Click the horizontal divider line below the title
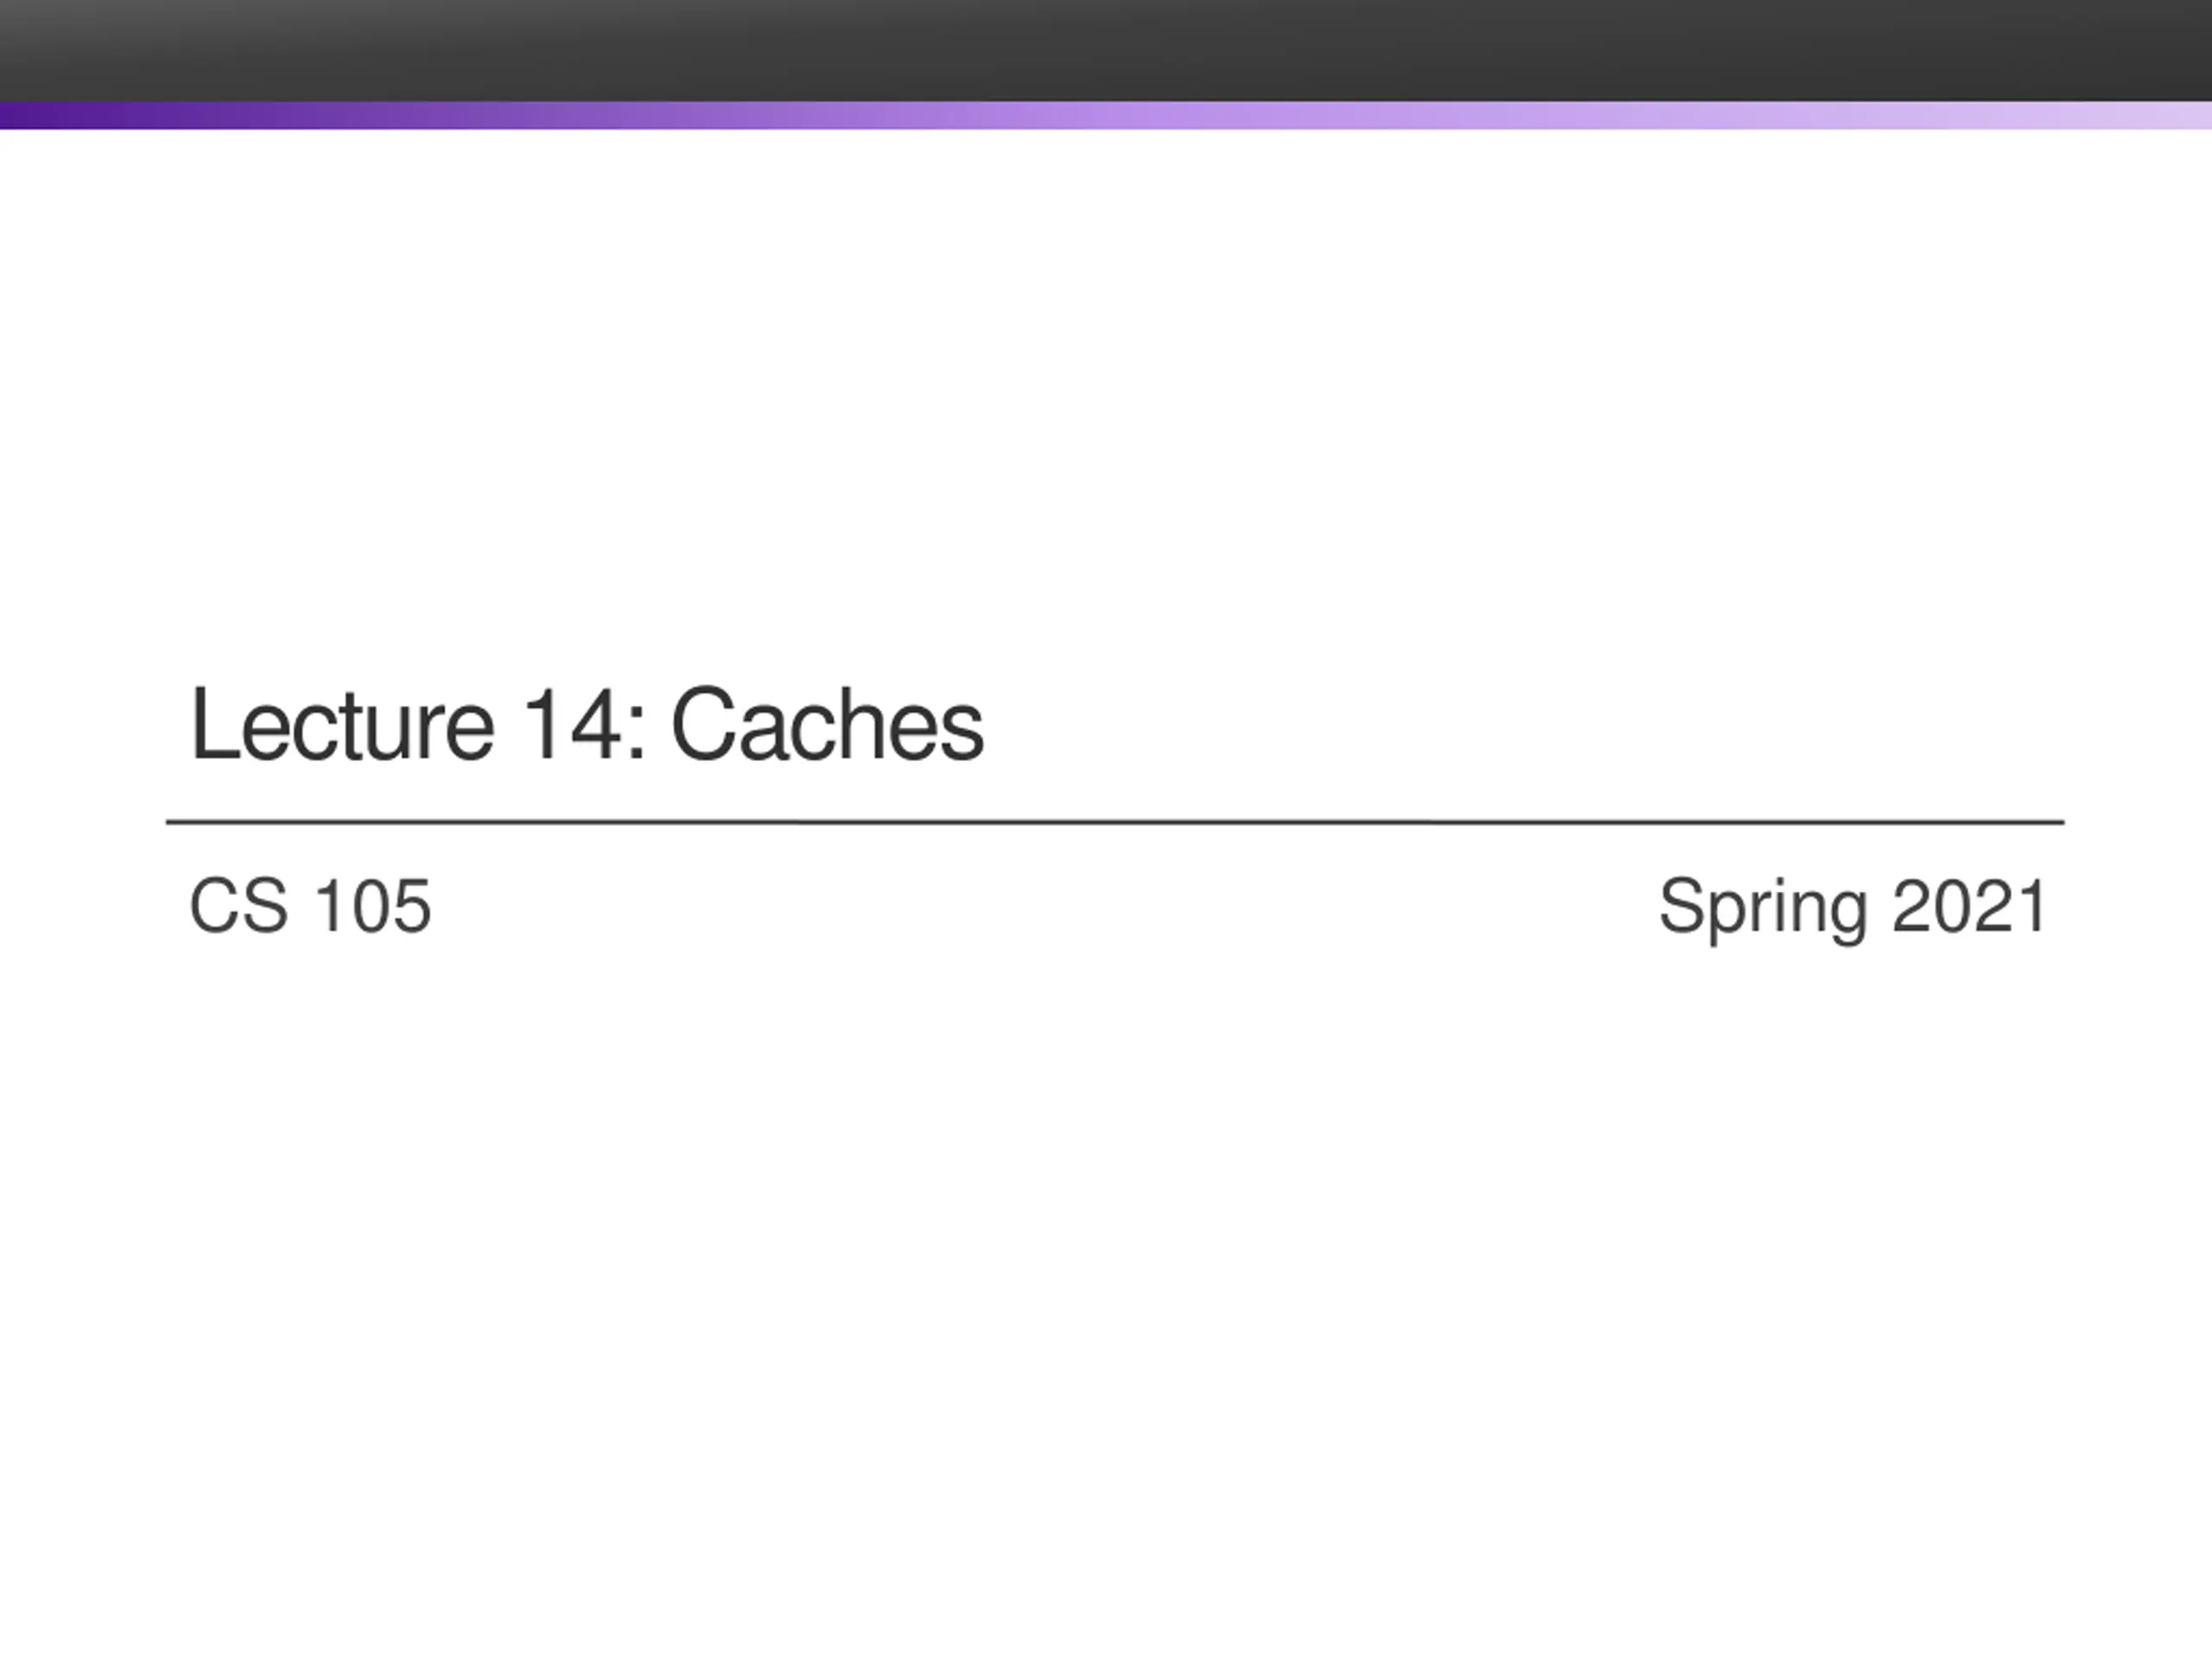The width and height of the screenshot is (2212, 1659). [1115, 822]
